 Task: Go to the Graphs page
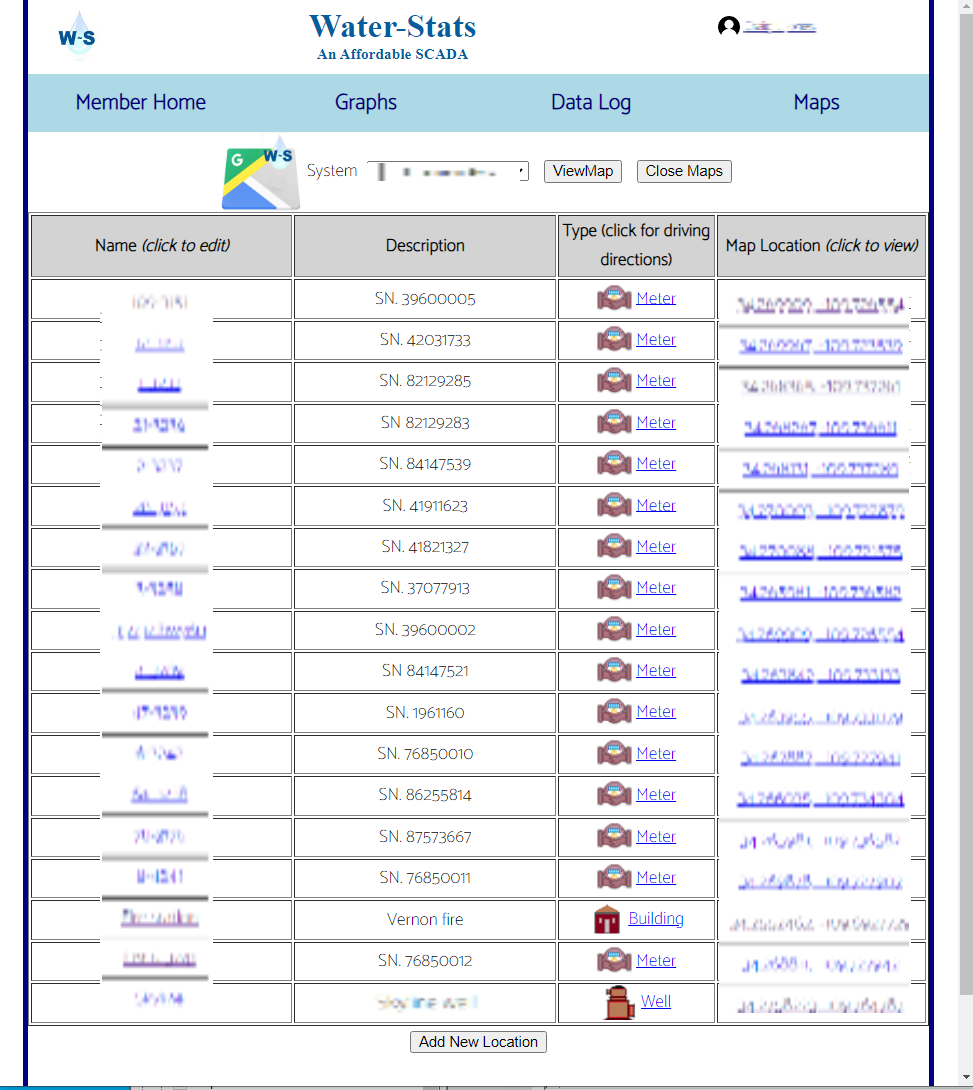(366, 102)
